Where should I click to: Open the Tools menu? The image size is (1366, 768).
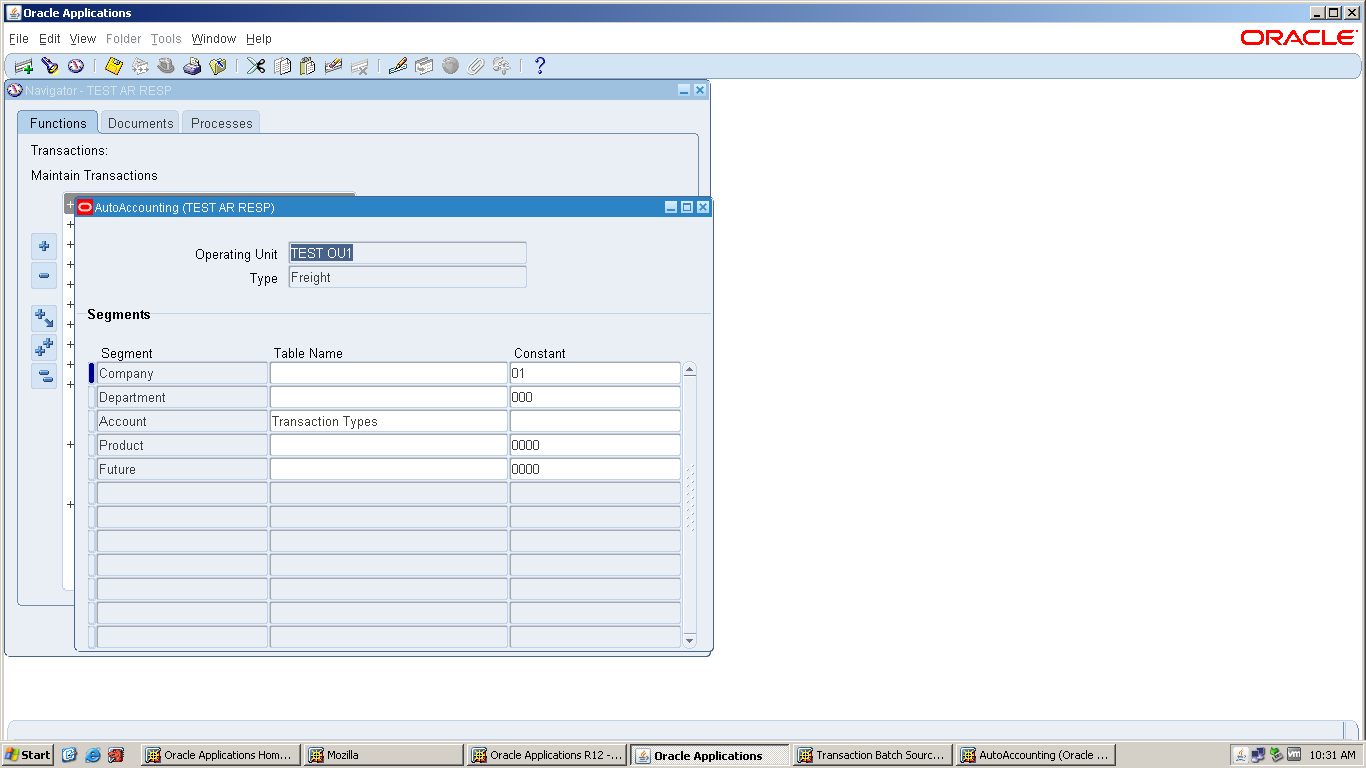[166, 39]
